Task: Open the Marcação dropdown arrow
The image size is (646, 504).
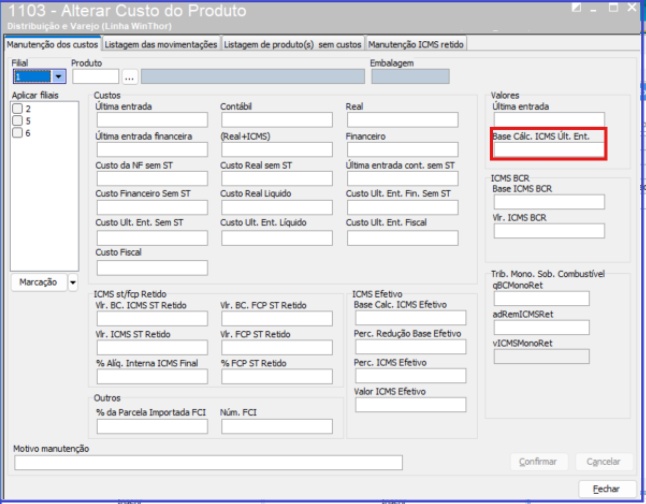Action: pyautogui.click(x=73, y=282)
